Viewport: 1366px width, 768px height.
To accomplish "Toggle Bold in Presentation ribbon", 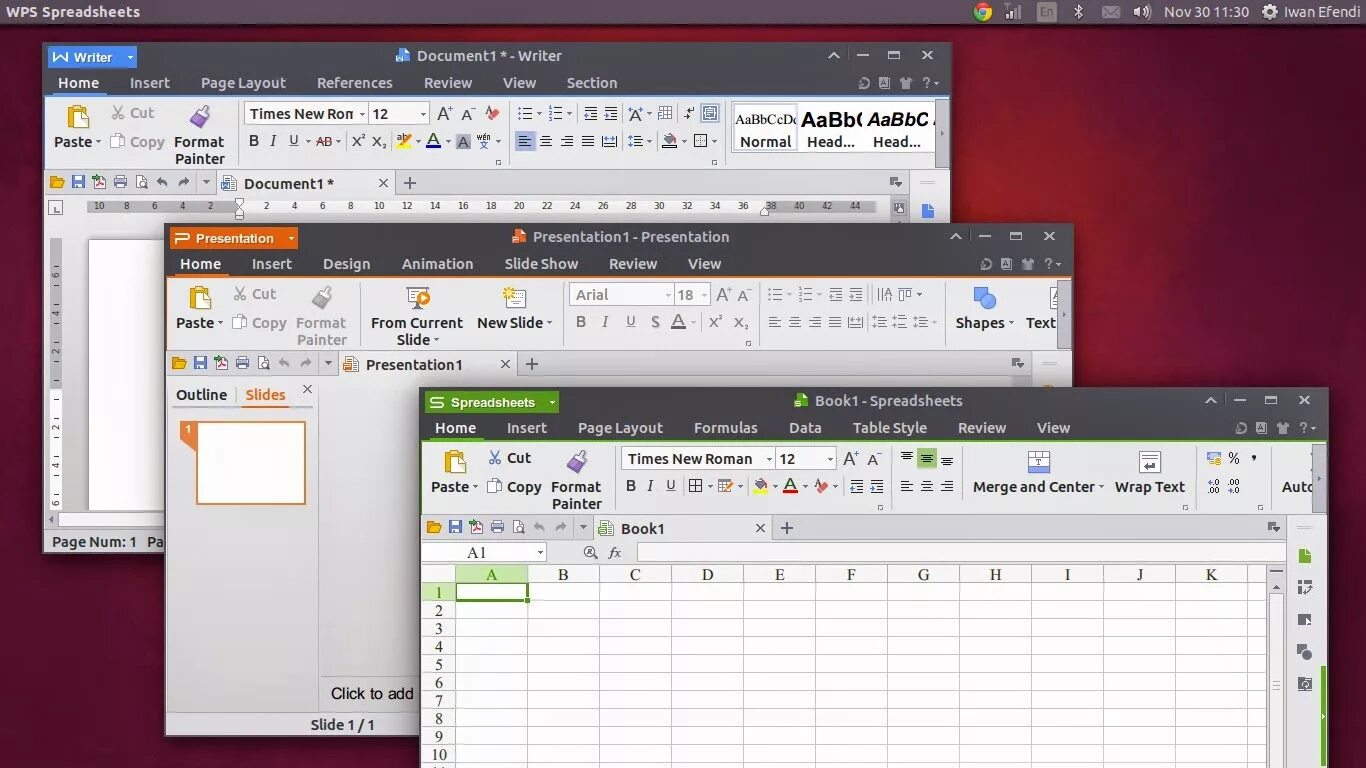I will [581, 322].
